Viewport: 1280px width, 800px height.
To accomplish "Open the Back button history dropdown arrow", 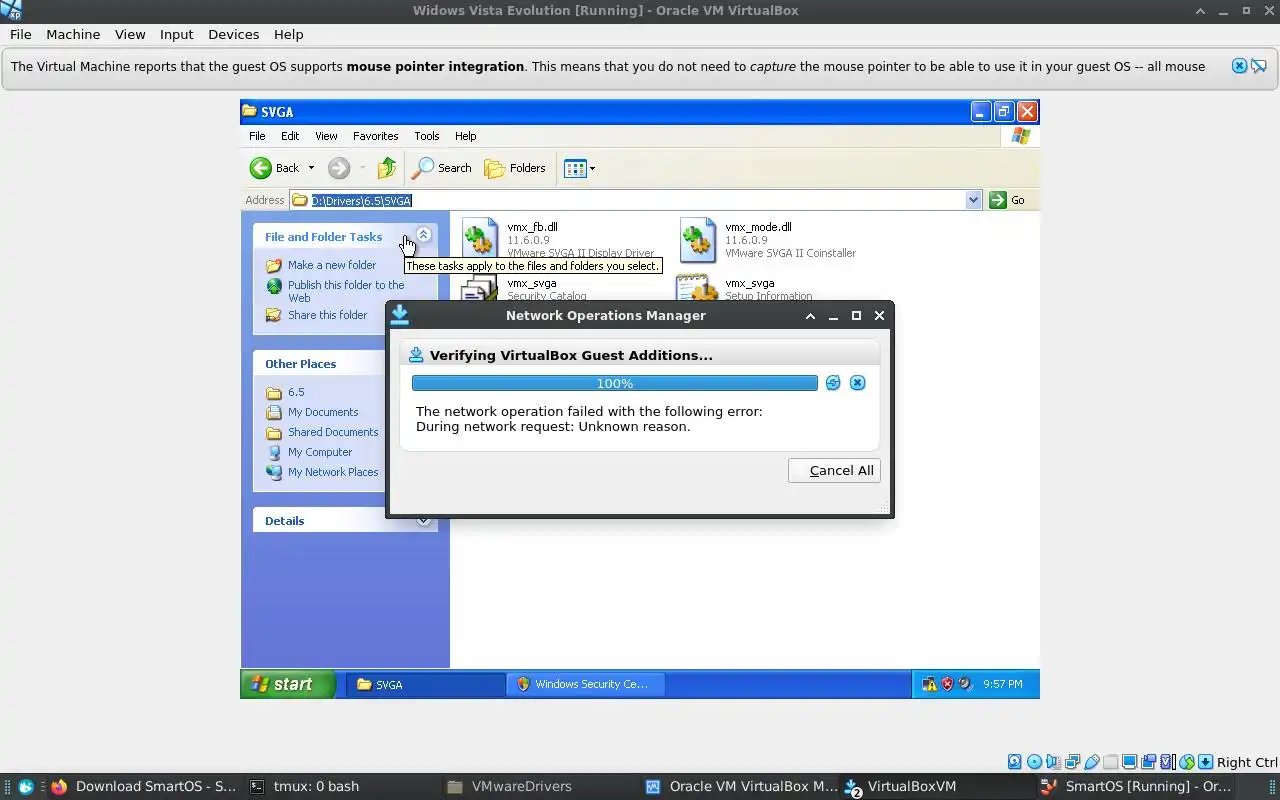I will (311, 168).
